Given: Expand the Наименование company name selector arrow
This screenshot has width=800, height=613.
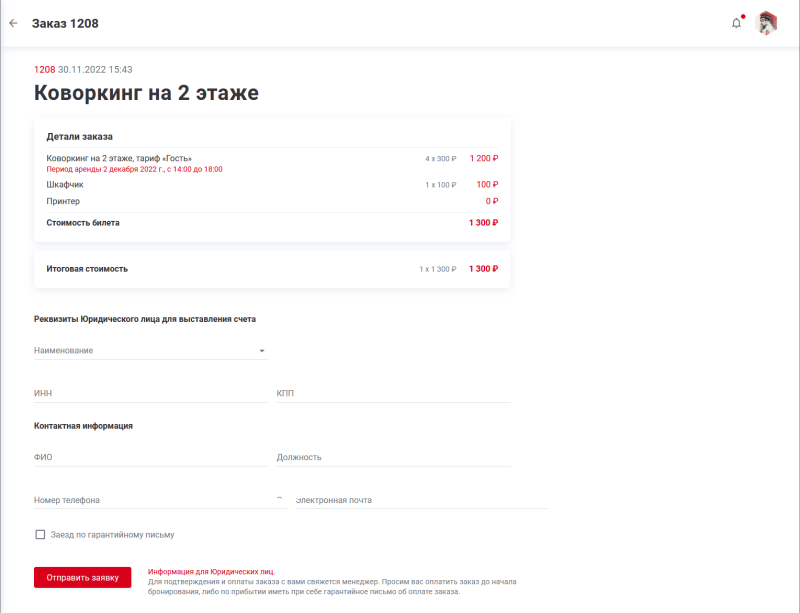Looking at the screenshot, I should [x=262, y=351].
